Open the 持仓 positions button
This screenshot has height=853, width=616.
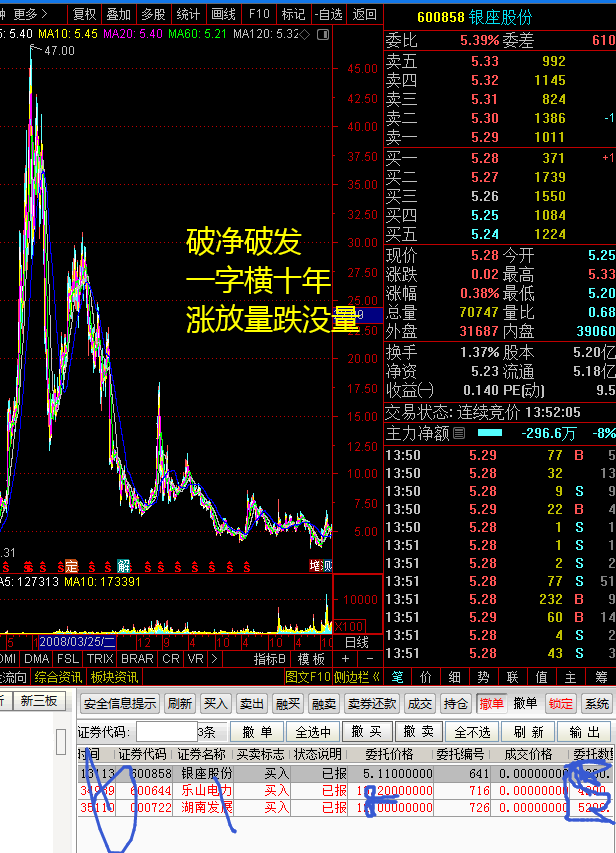point(456,704)
